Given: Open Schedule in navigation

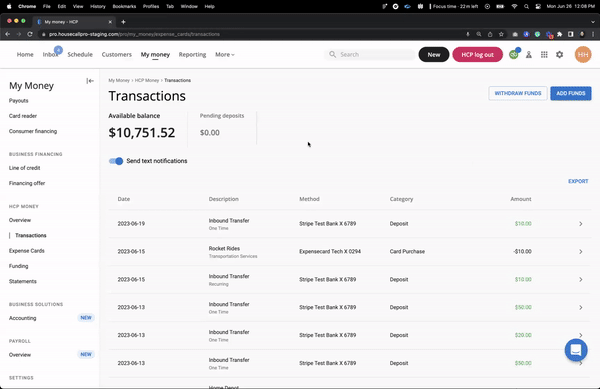Looking at the screenshot, I should pyautogui.click(x=80, y=55).
